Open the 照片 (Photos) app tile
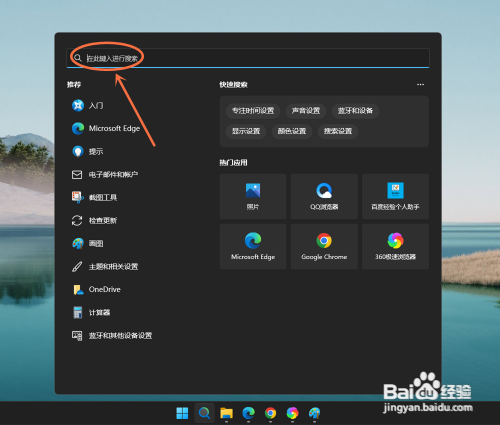The width and height of the screenshot is (500, 425). (253, 196)
